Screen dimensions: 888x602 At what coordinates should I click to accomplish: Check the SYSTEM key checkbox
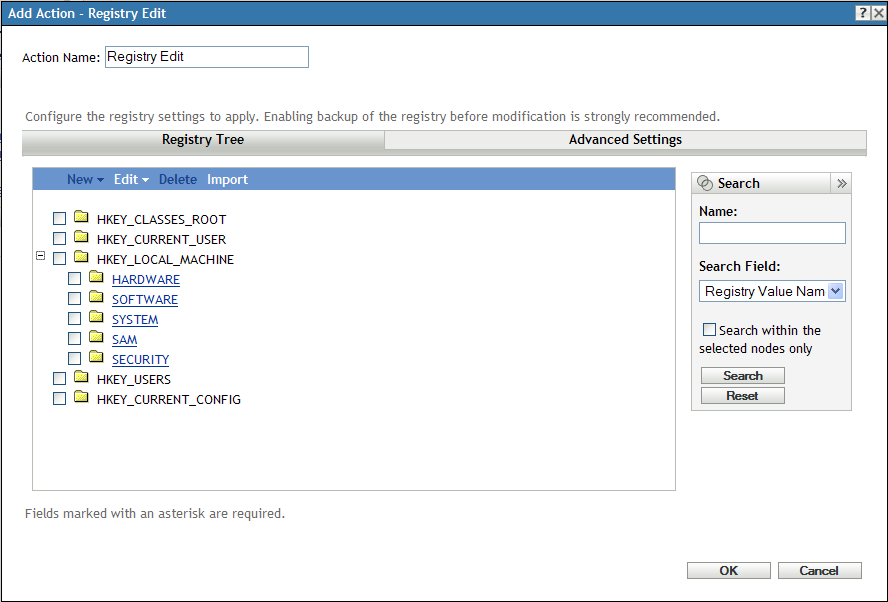pos(74,318)
